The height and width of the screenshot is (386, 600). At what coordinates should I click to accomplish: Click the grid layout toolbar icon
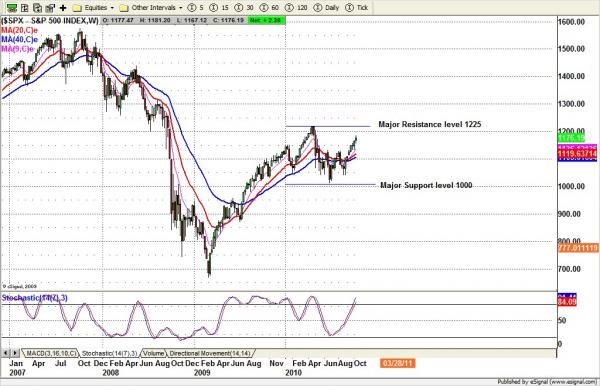24,8
